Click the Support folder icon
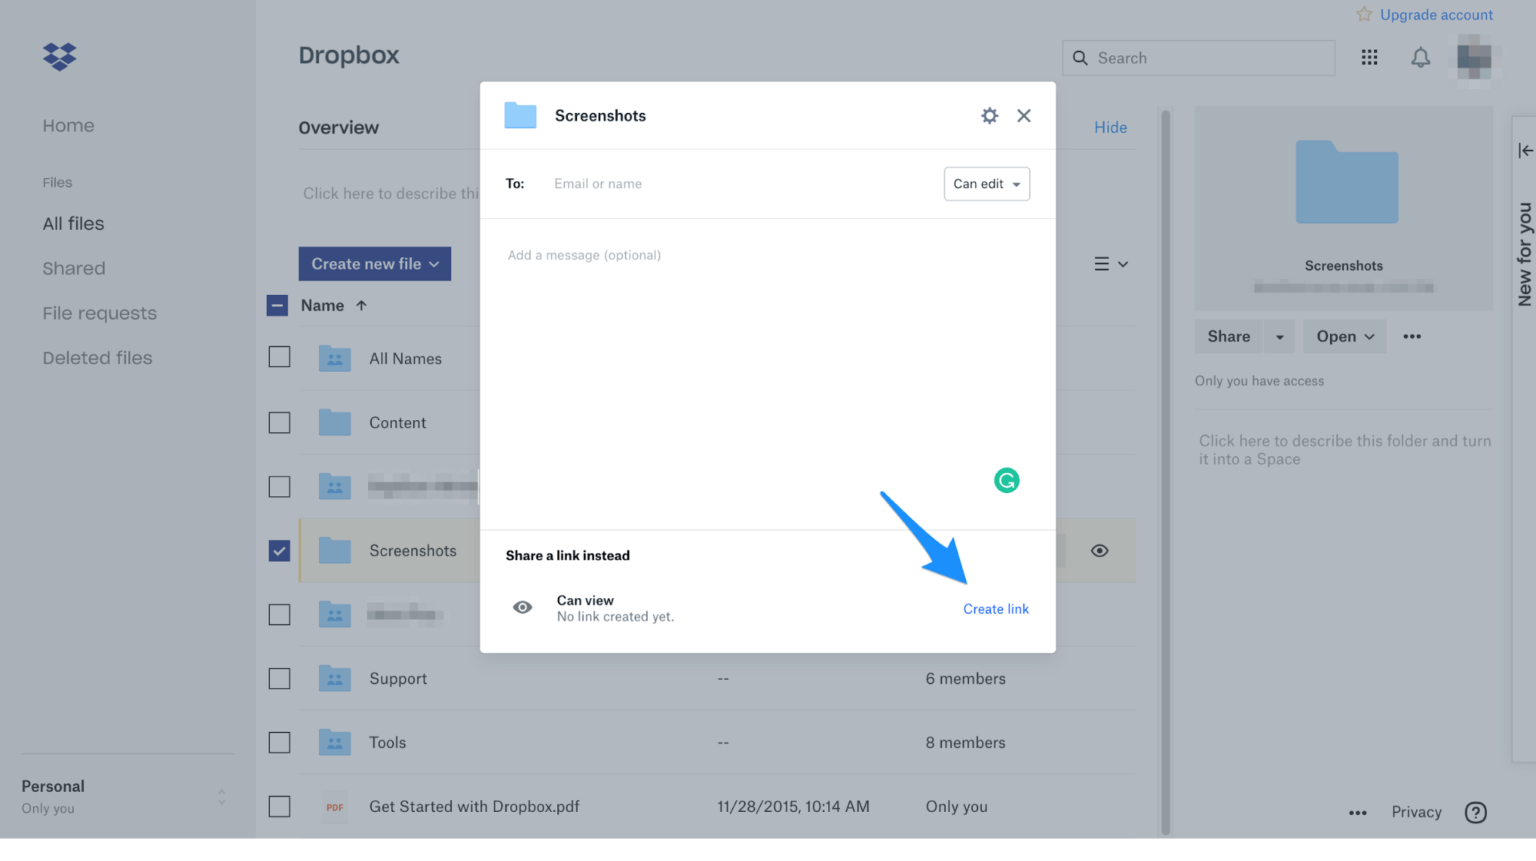This screenshot has height=861, width=1536. tap(335, 678)
